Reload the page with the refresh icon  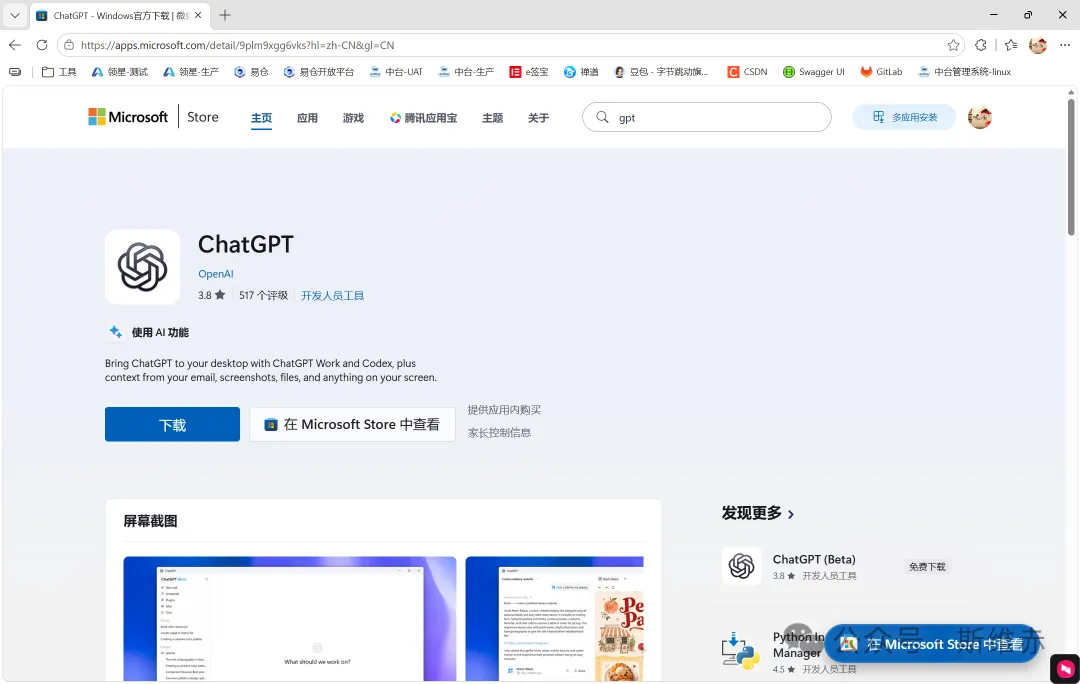tap(42, 45)
